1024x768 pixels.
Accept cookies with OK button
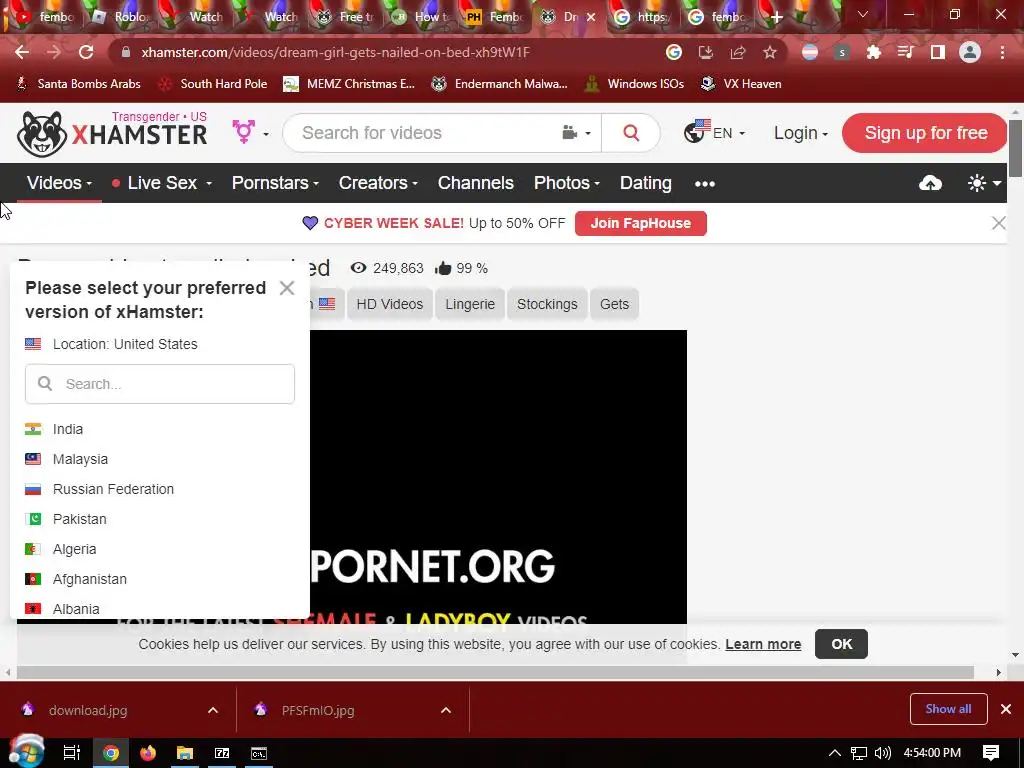pos(841,644)
